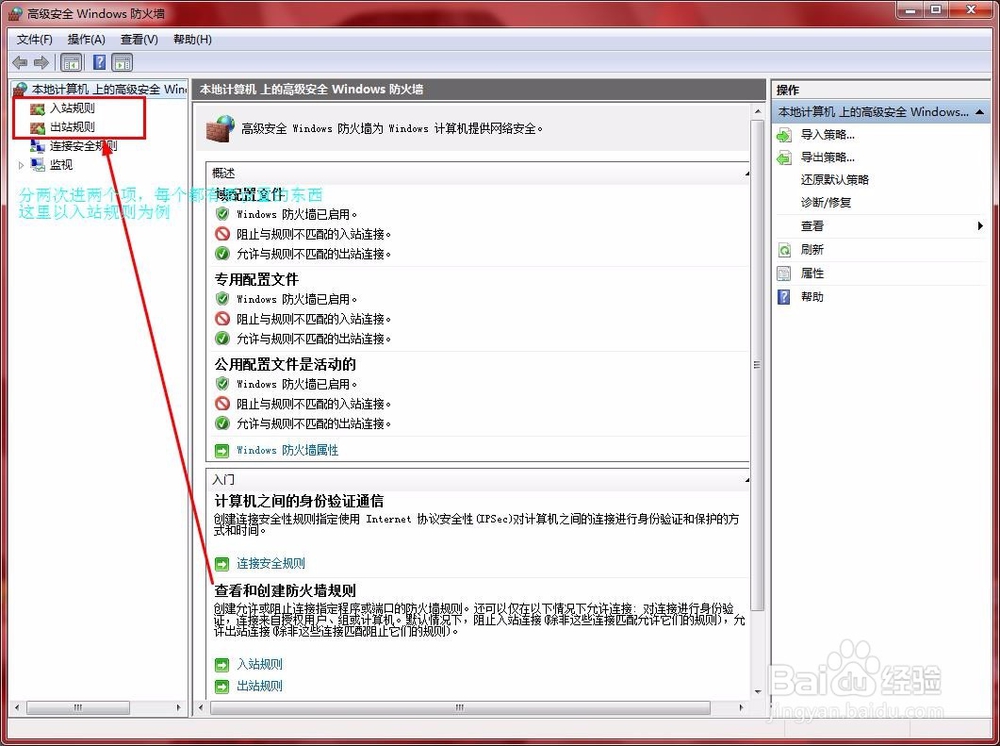Image resolution: width=1000 pixels, height=746 pixels.
Task: Click the center pane vertical scrollbar thumb
Action: tap(758, 365)
